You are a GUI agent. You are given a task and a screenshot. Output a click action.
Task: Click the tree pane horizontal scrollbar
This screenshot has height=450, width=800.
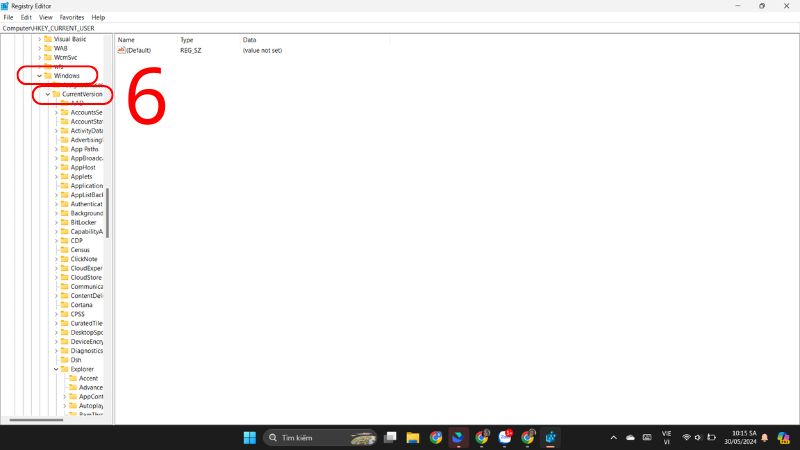click(x=36, y=420)
